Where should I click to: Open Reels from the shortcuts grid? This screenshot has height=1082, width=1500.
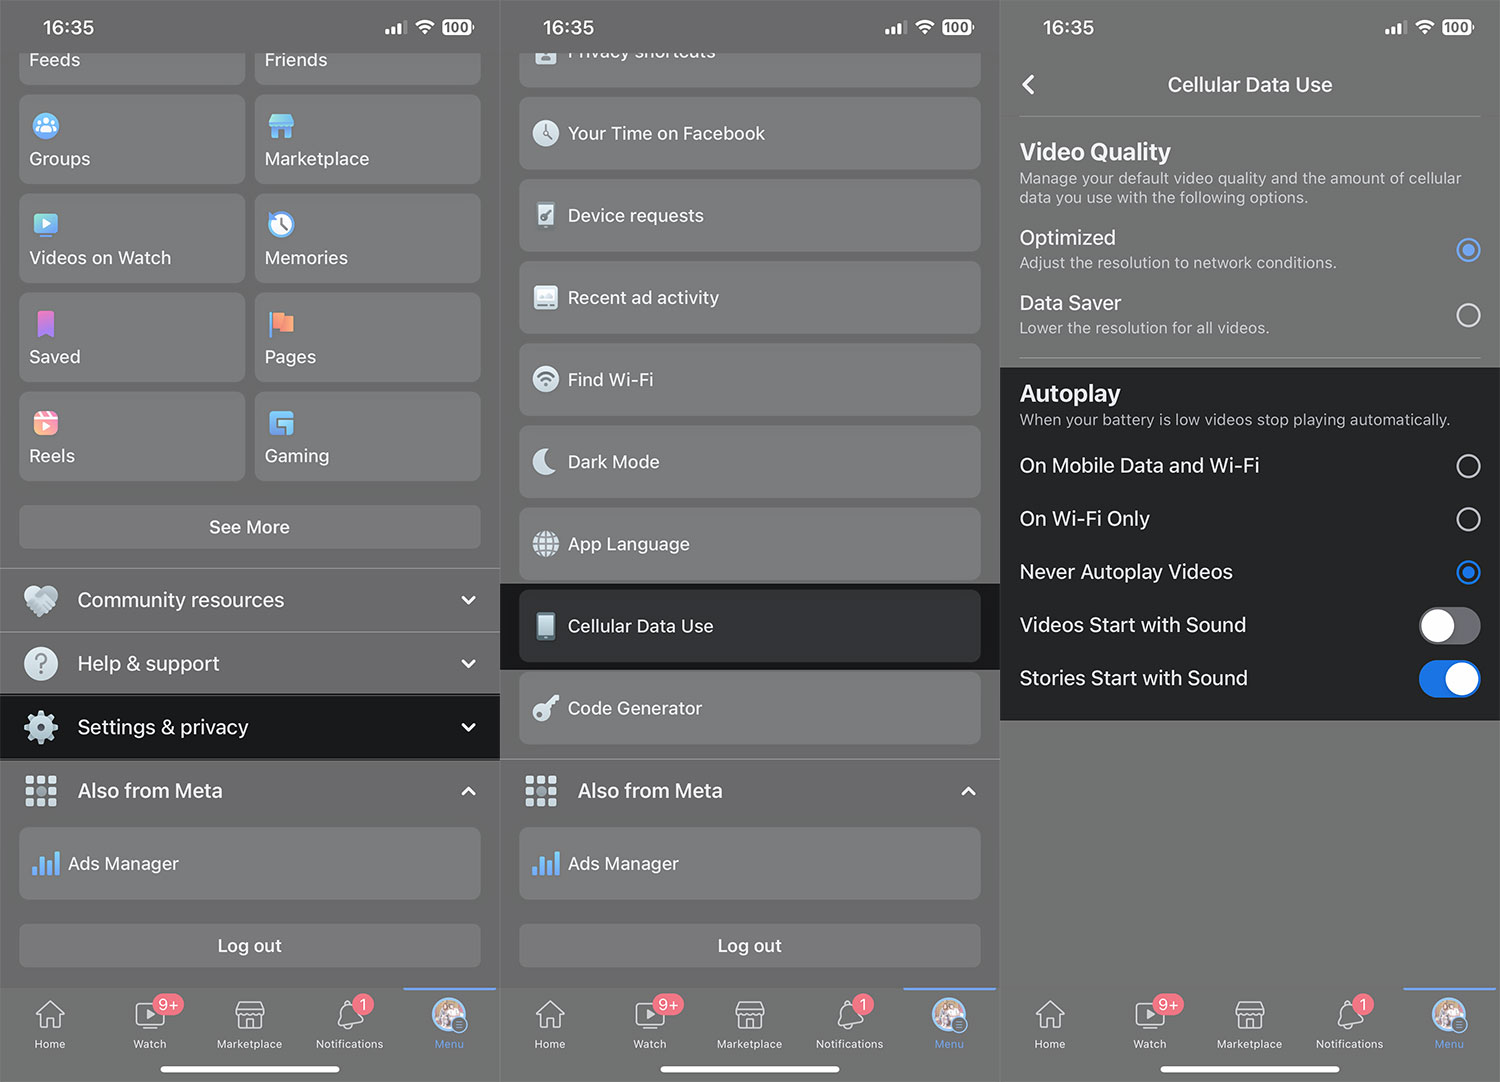(131, 437)
